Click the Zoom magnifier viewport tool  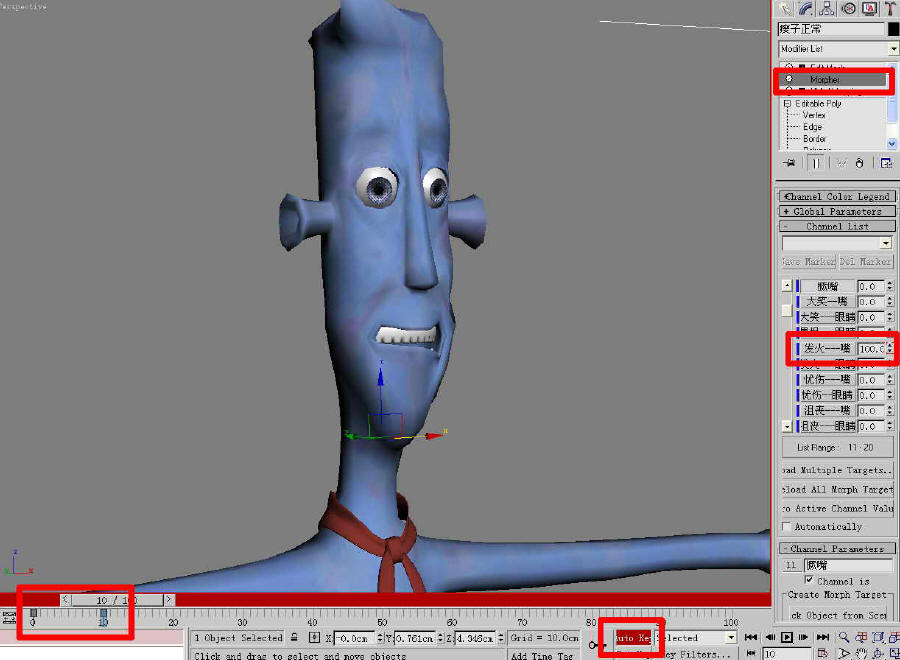click(844, 637)
